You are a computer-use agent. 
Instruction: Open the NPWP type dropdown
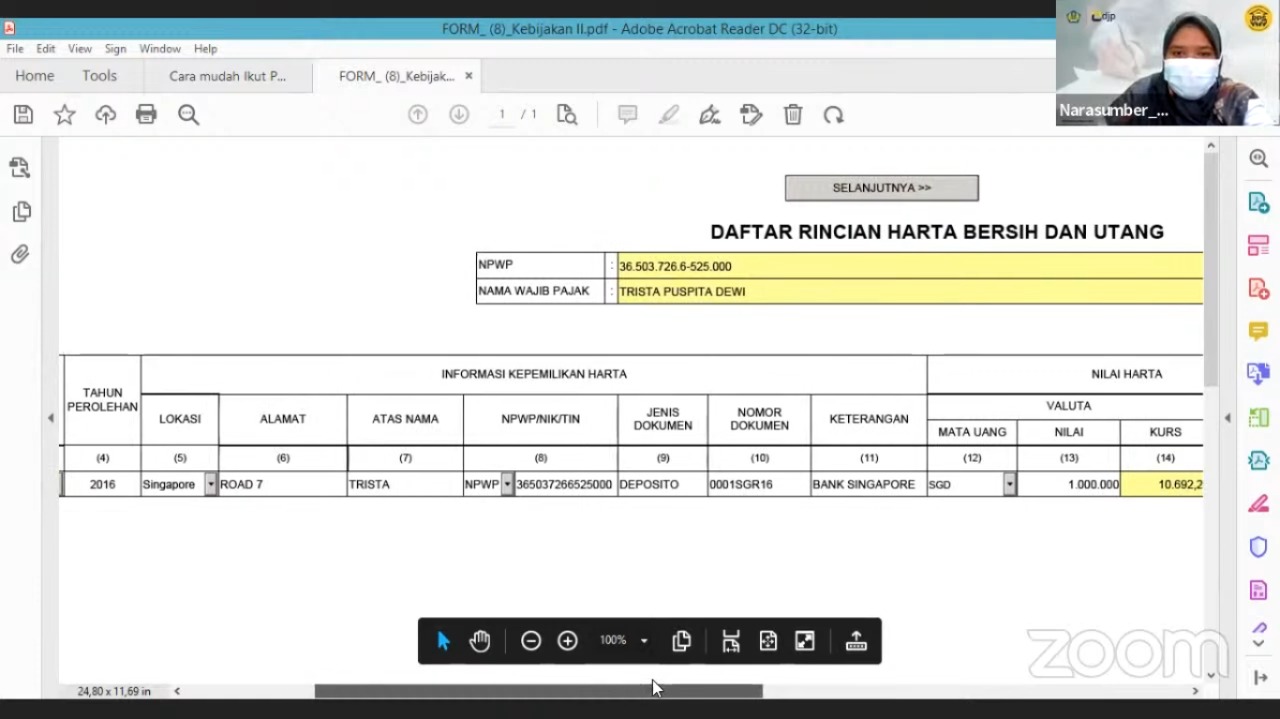(507, 485)
